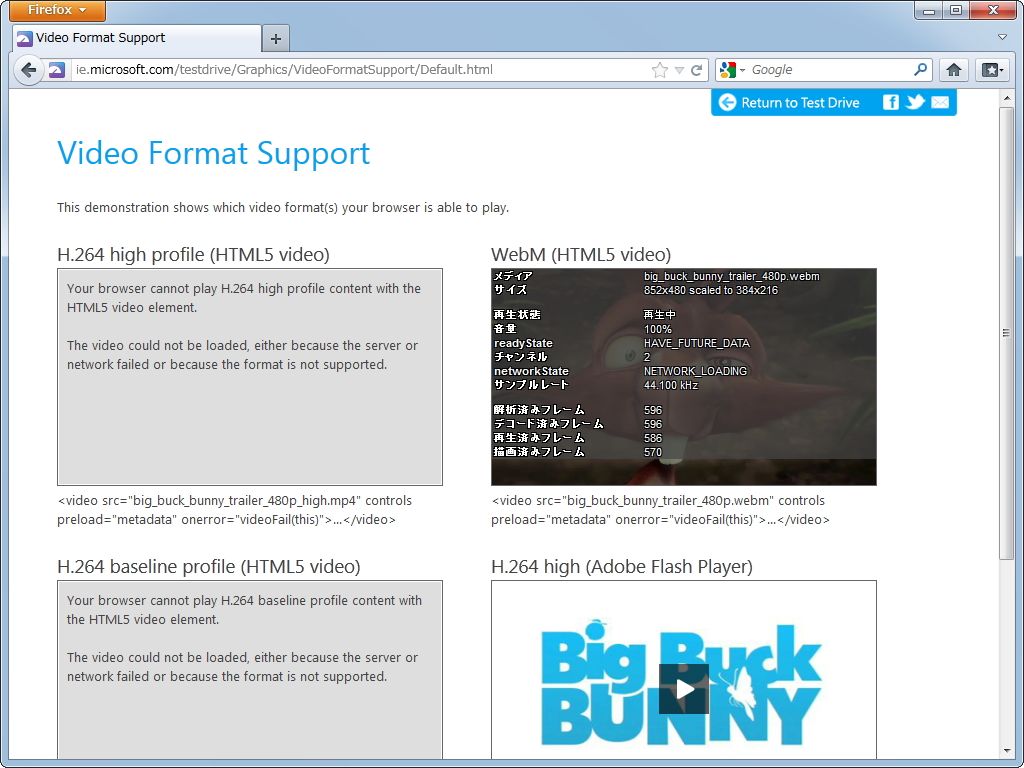Open bookmarks via the bookmarks star icon
1024x768 pixels.
(x=988, y=69)
